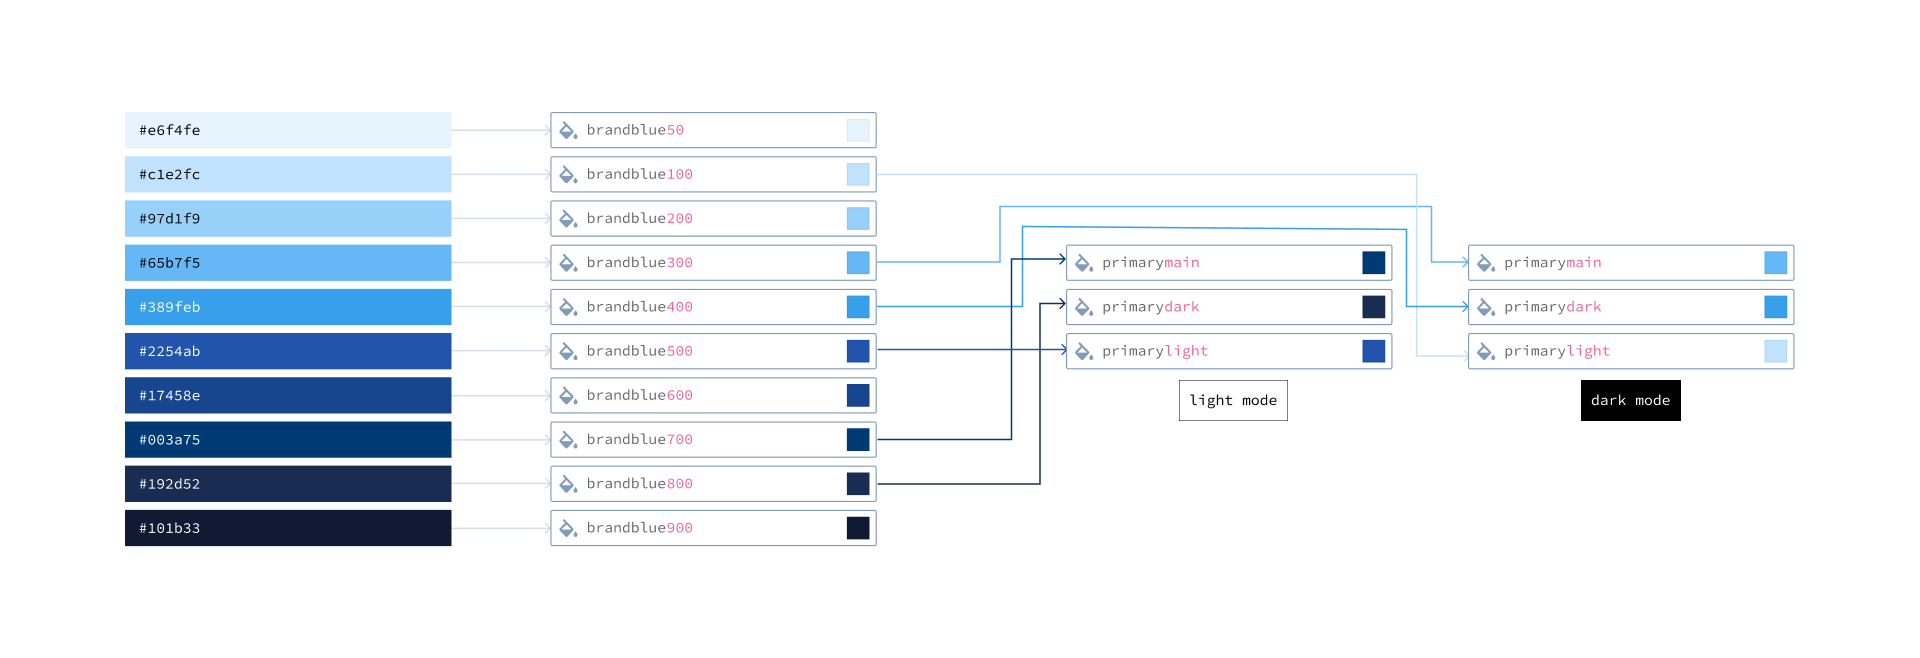Click the paint bucket icon beside brandblue50
Image resolution: width=1920 pixels, height=658 pixels.
point(568,130)
